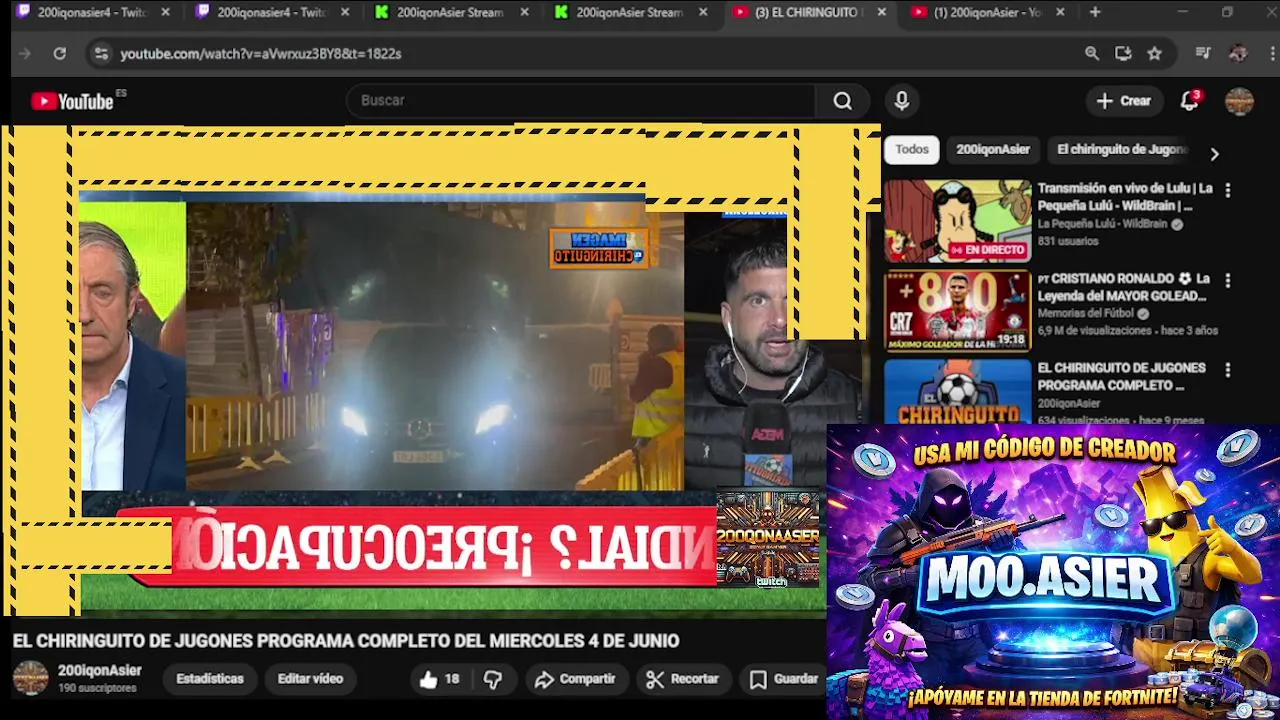Open the CR7 máximo goleador thumbnail
Screen dimensions: 1280x720
tap(957, 311)
